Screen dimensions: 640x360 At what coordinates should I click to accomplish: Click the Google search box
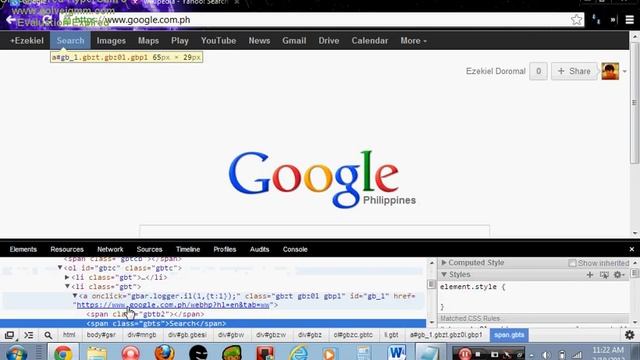click(x=314, y=231)
